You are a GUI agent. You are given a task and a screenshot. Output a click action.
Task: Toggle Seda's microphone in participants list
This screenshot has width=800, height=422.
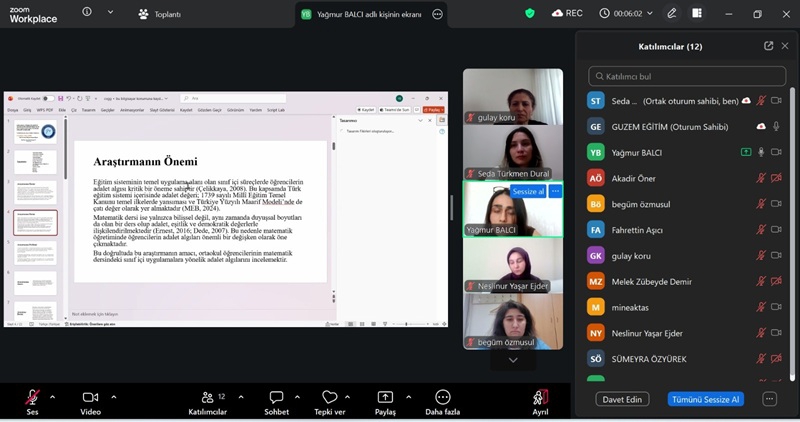(x=761, y=101)
